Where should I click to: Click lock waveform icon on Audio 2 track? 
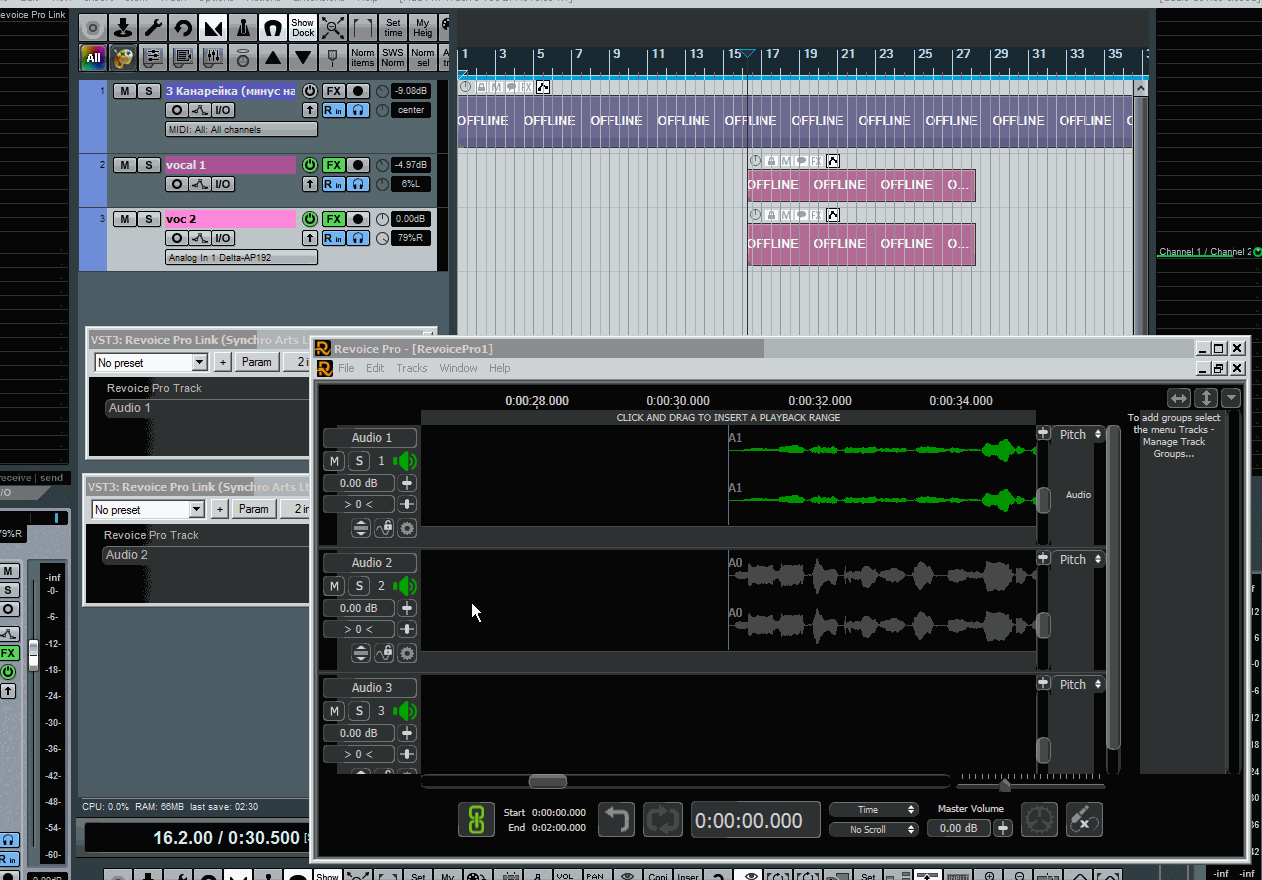tap(384, 653)
